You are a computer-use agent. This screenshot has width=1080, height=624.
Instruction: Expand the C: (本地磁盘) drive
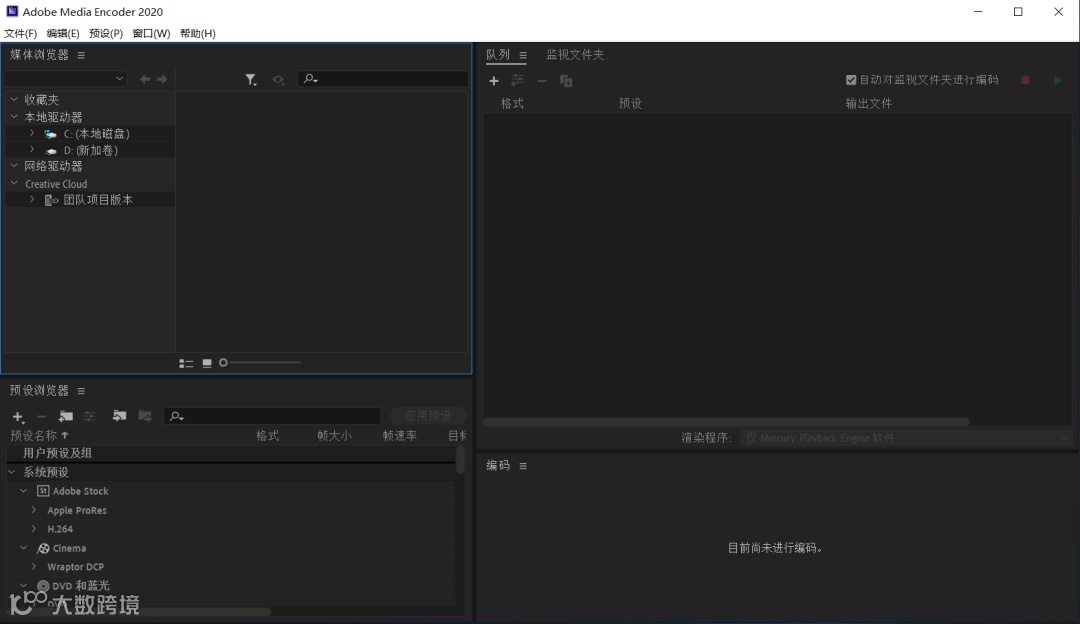tap(32, 133)
